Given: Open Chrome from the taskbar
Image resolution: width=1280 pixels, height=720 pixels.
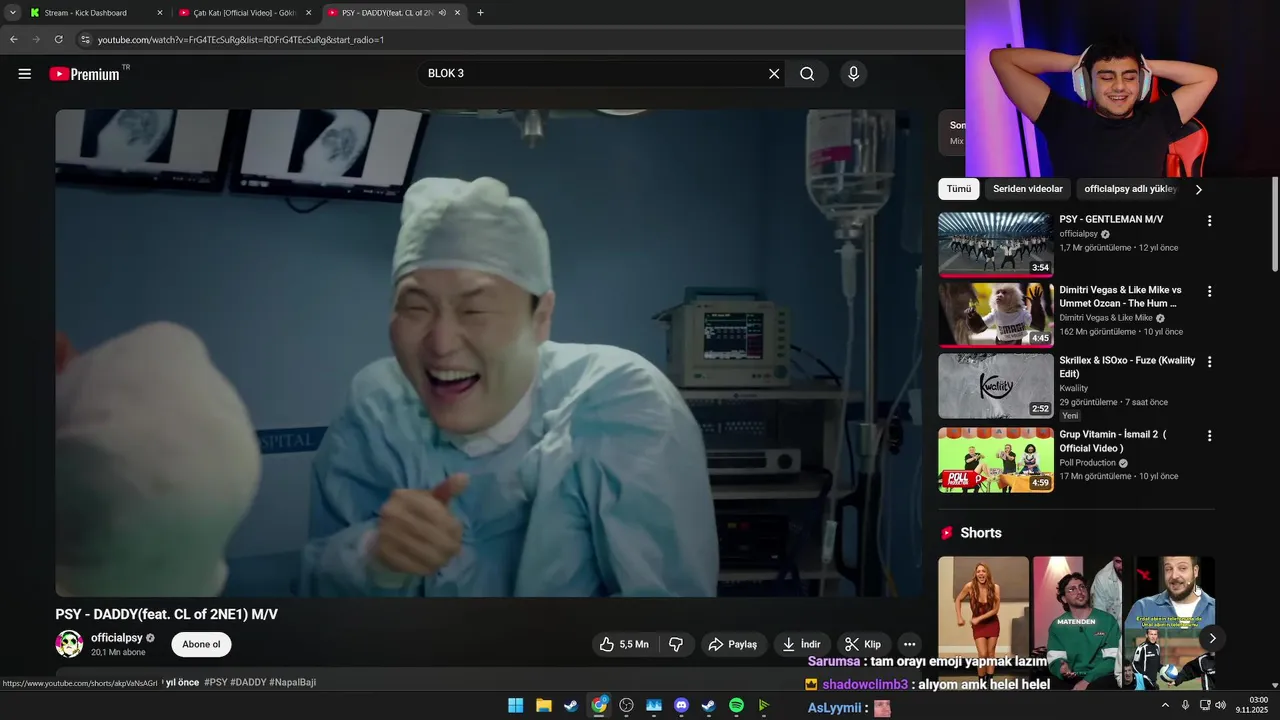Looking at the screenshot, I should point(598,705).
